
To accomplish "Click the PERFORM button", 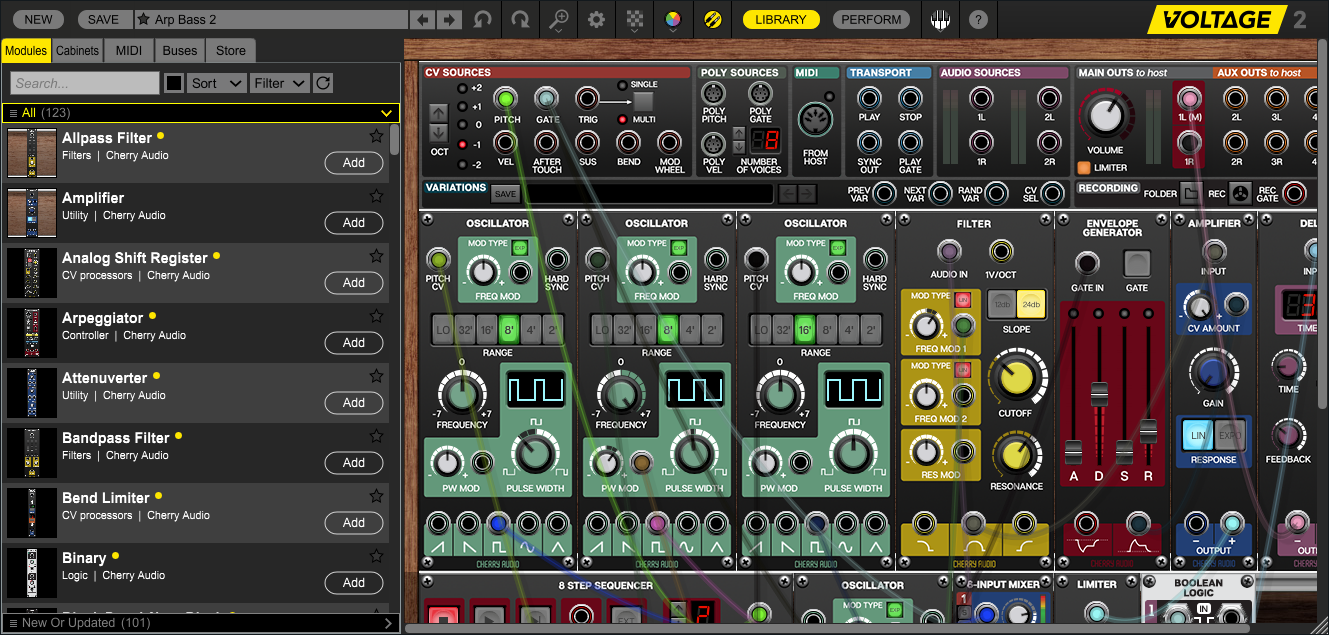I will pos(870,19).
